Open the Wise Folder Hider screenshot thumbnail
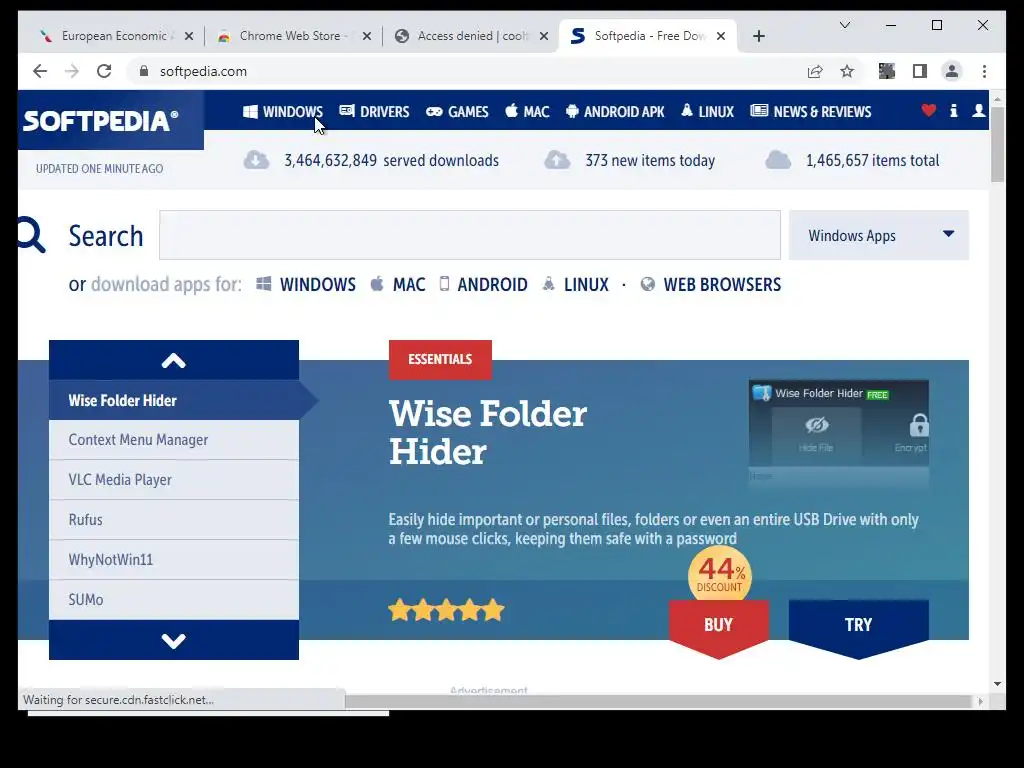Image resolution: width=1024 pixels, height=768 pixels. 839,434
